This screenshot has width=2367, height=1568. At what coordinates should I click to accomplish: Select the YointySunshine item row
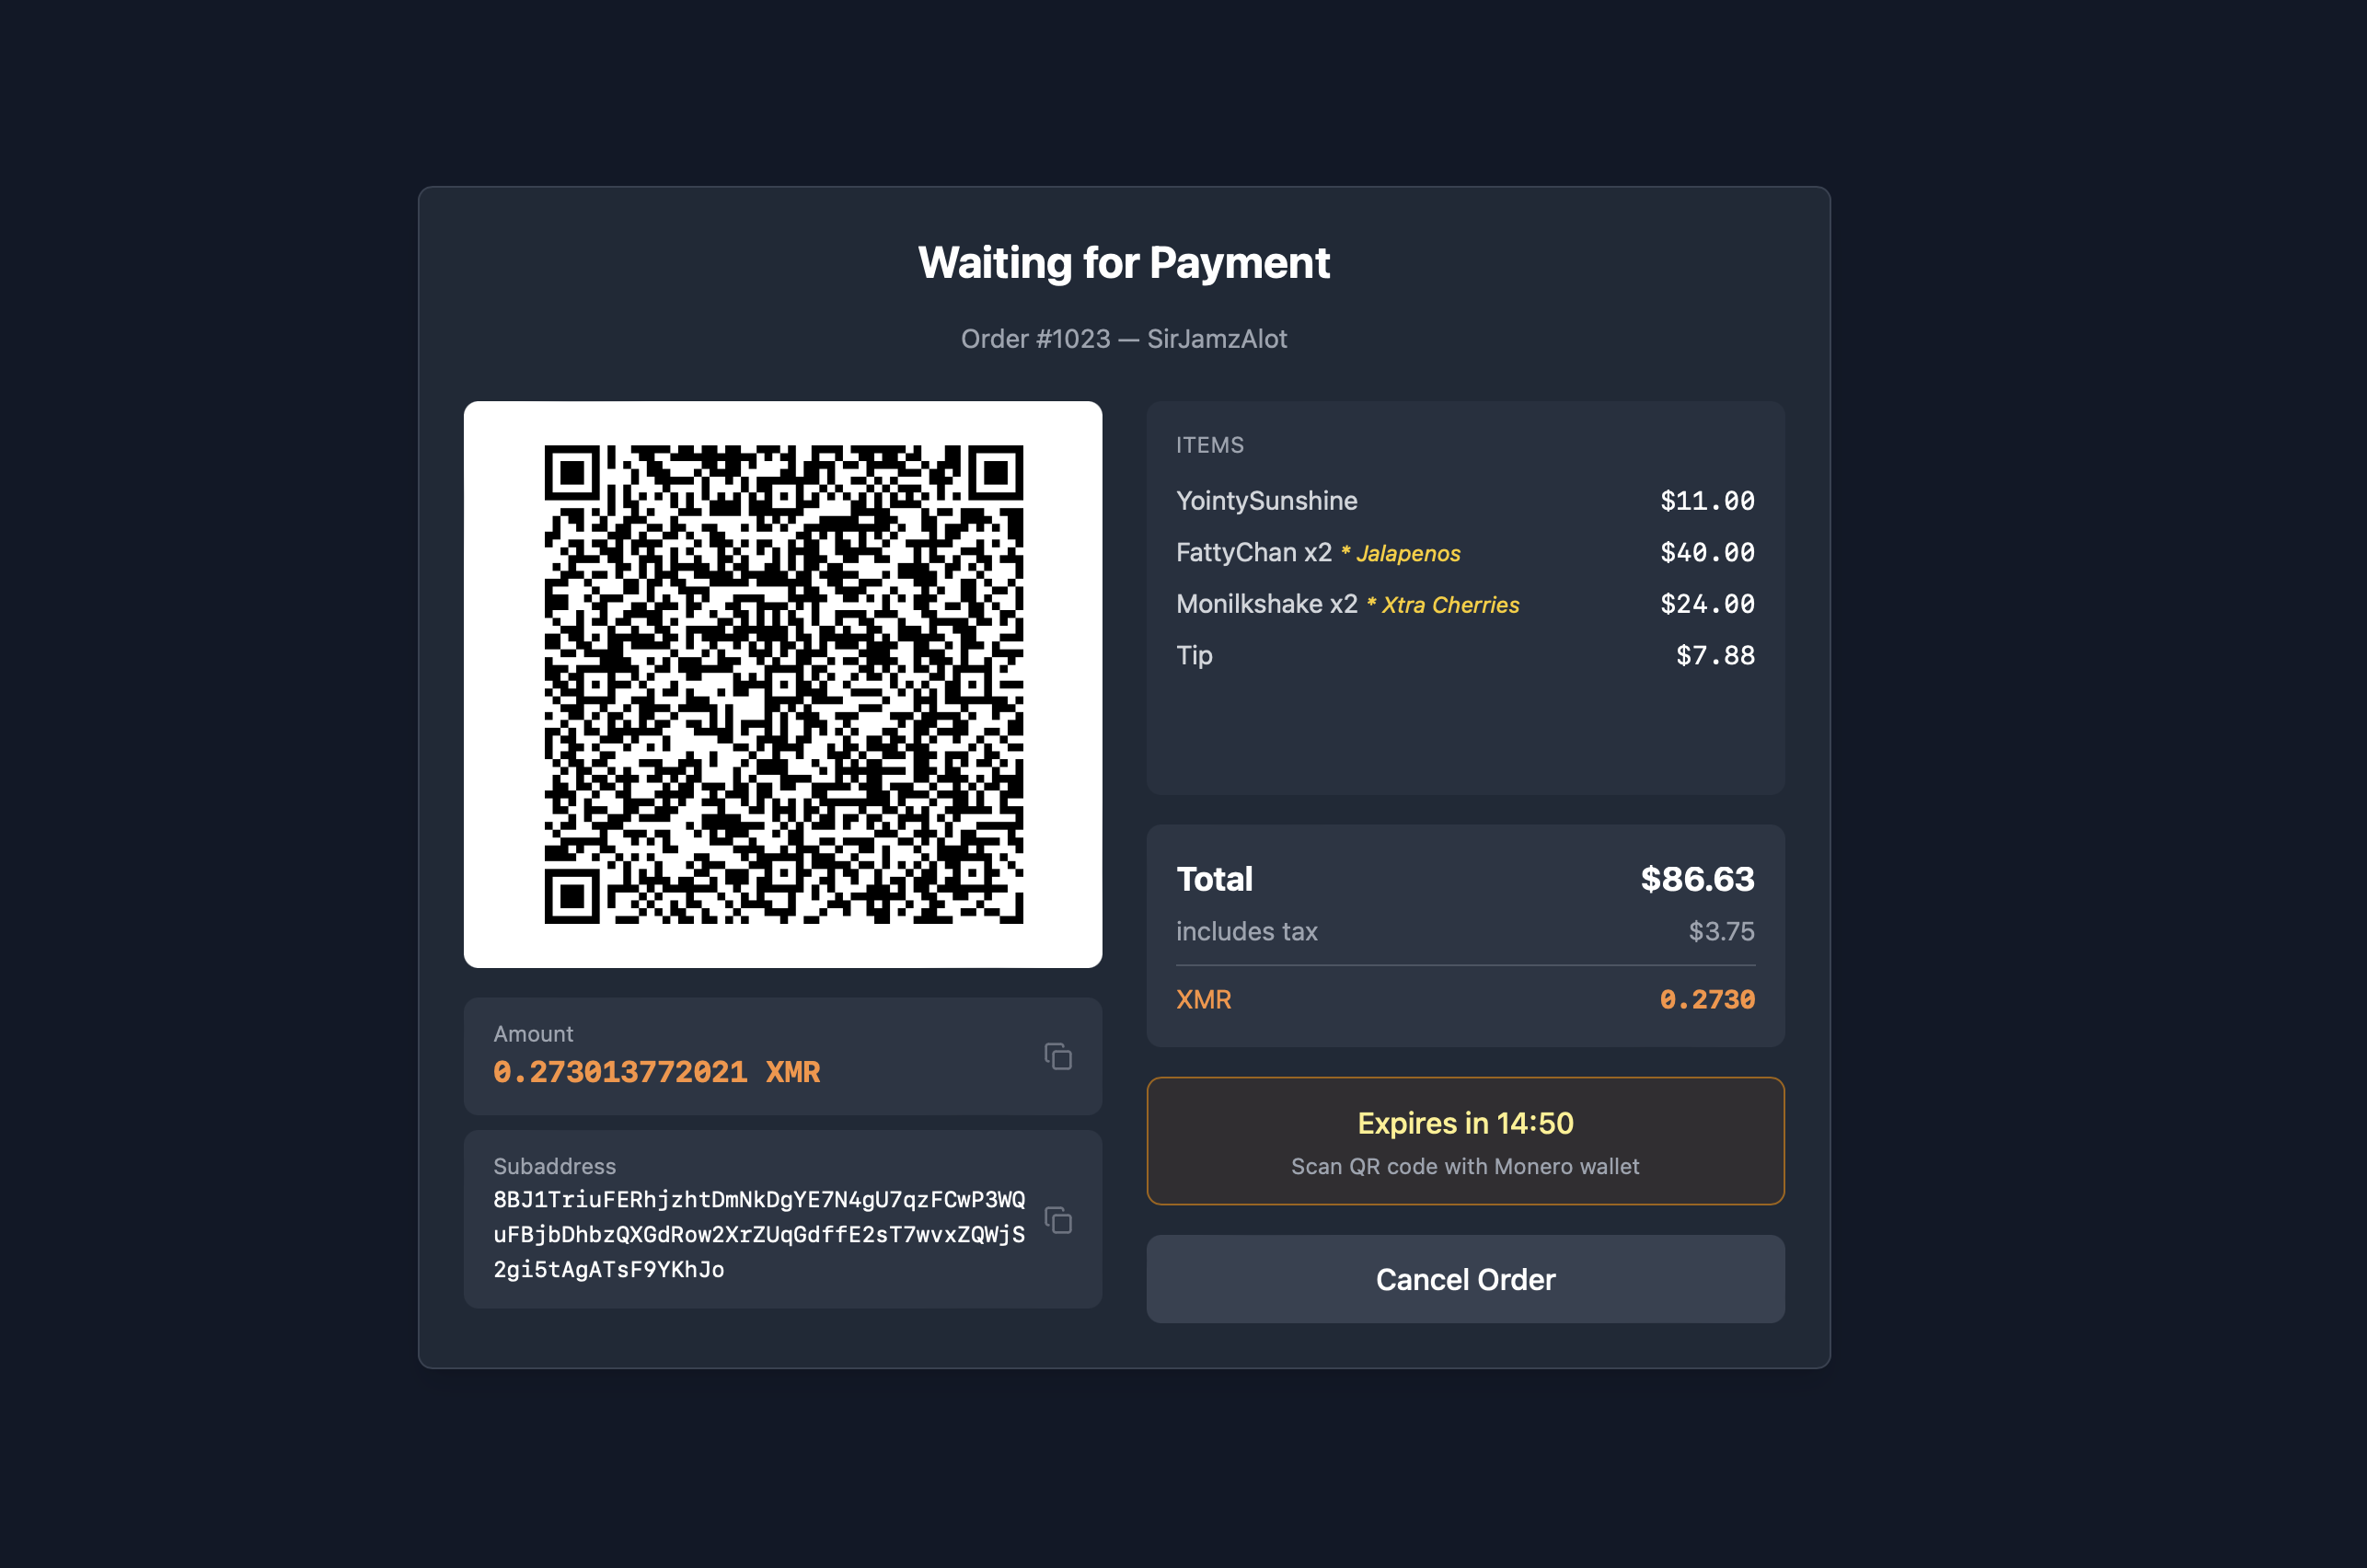pyautogui.click(x=1266, y=500)
